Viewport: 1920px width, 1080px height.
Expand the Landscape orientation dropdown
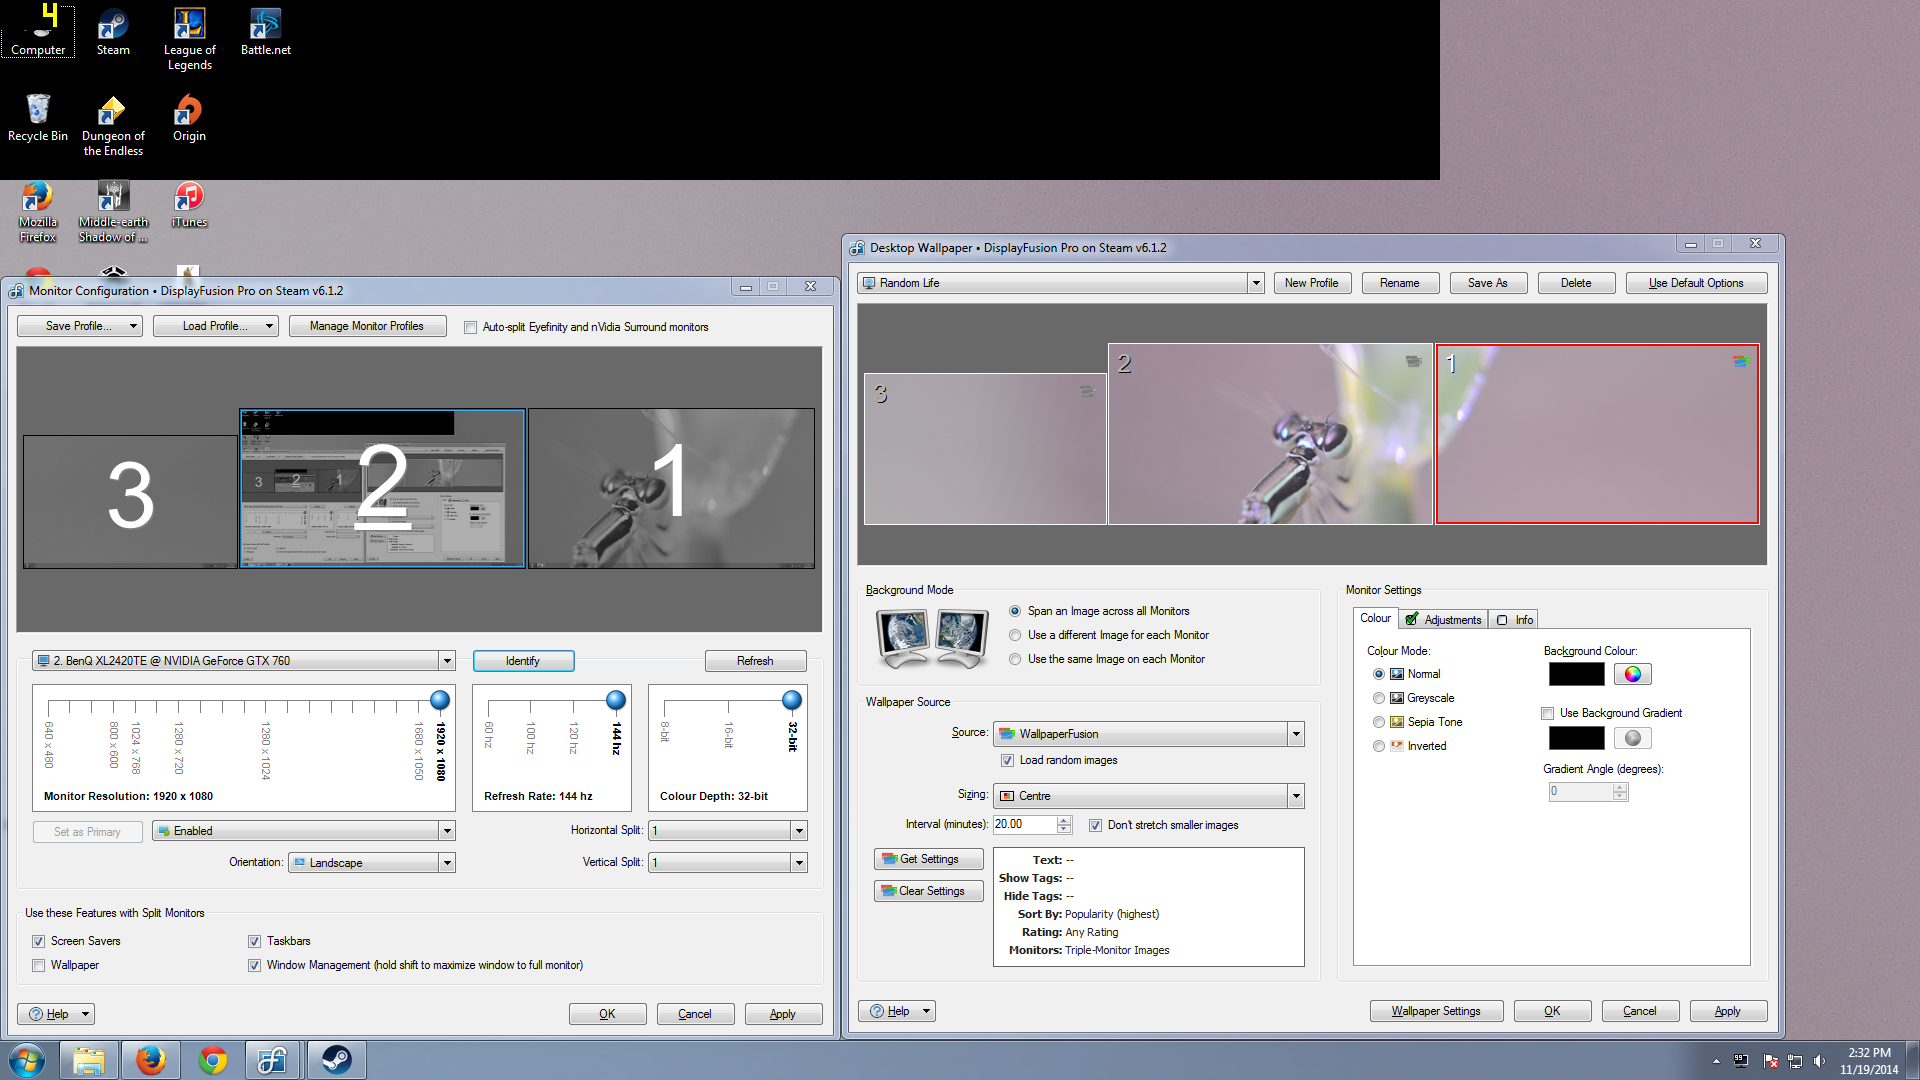(x=447, y=863)
